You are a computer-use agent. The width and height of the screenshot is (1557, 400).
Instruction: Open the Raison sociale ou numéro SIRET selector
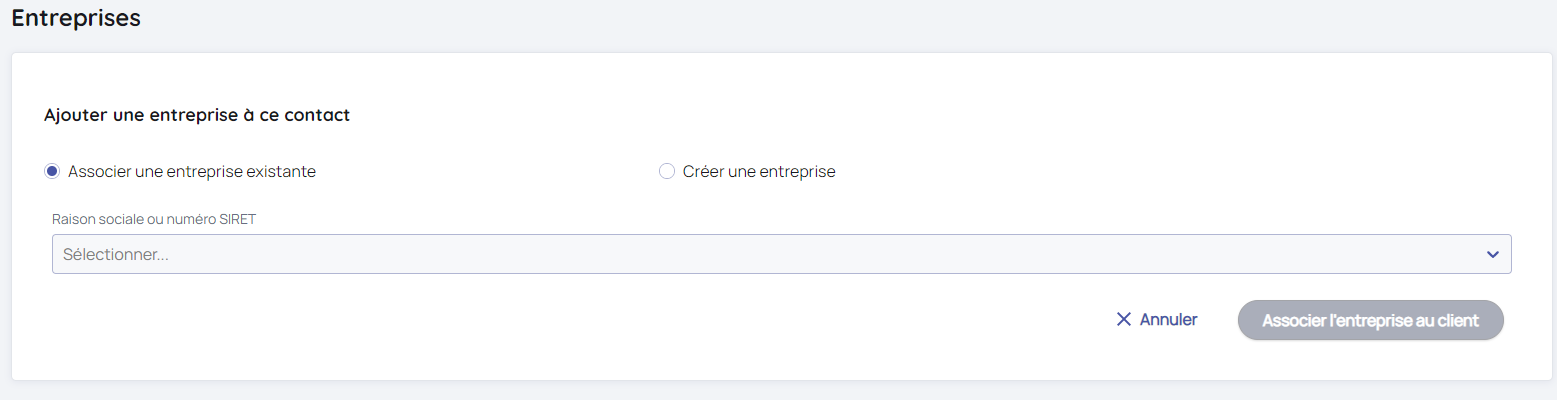[780, 254]
